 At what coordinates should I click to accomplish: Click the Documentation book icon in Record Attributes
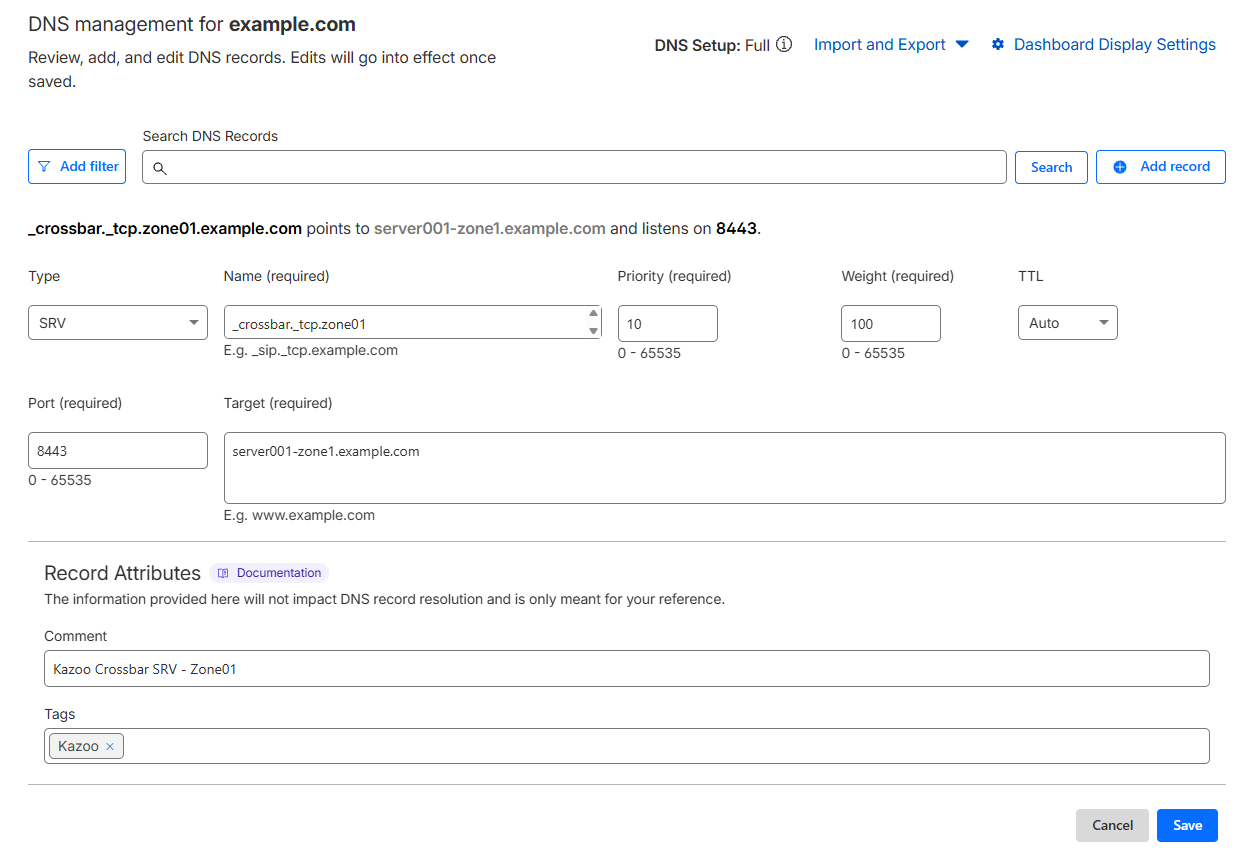click(x=222, y=572)
